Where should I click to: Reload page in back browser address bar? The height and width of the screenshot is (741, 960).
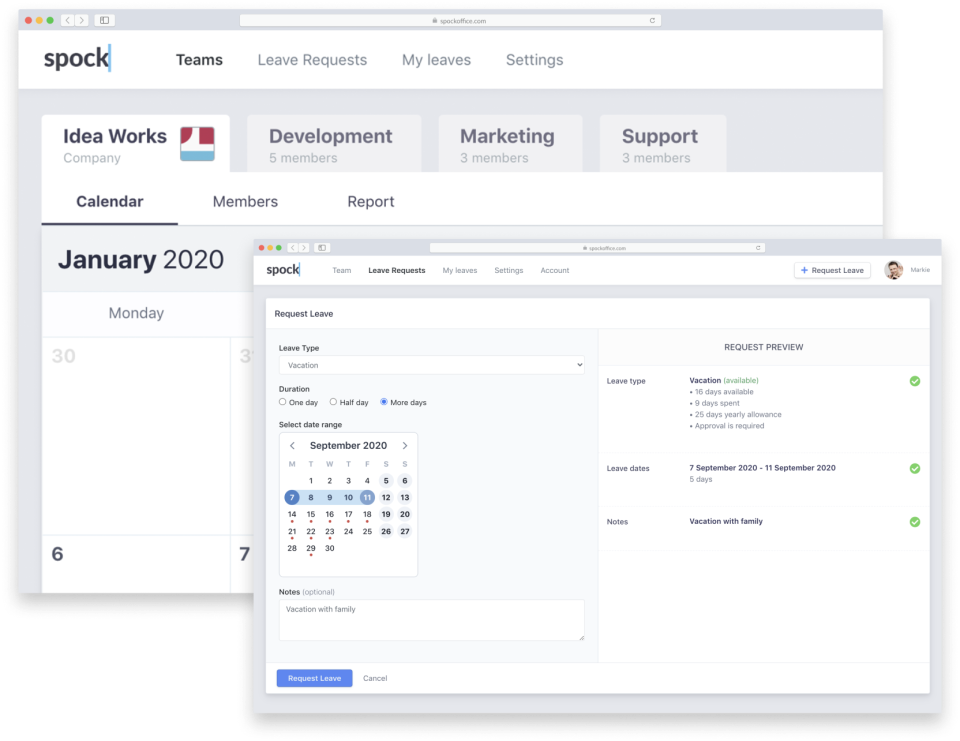[x=652, y=20]
